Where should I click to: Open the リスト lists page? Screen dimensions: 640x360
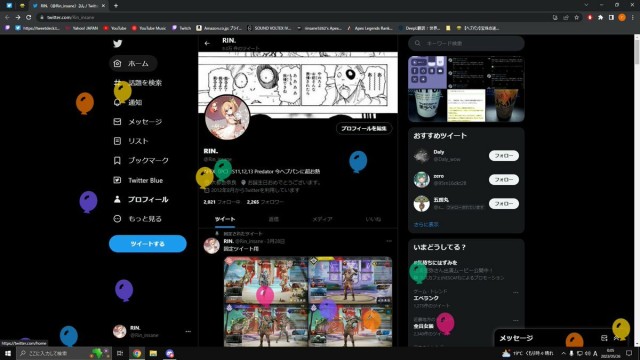coord(131,141)
